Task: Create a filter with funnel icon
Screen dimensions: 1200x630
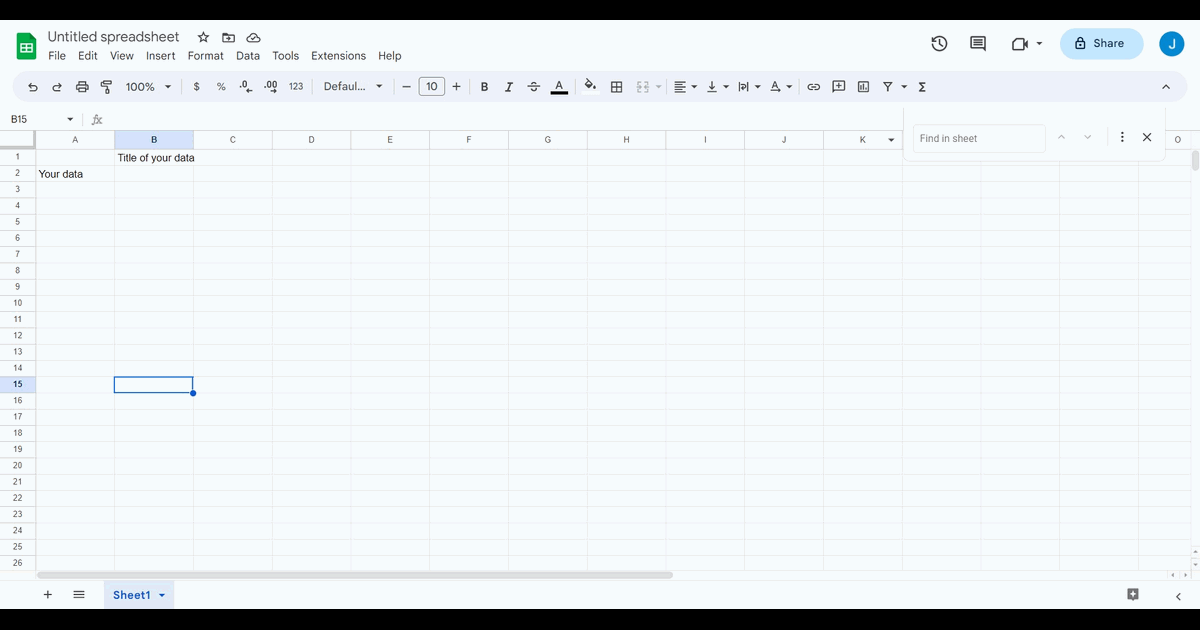Action: click(x=888, y=87)
